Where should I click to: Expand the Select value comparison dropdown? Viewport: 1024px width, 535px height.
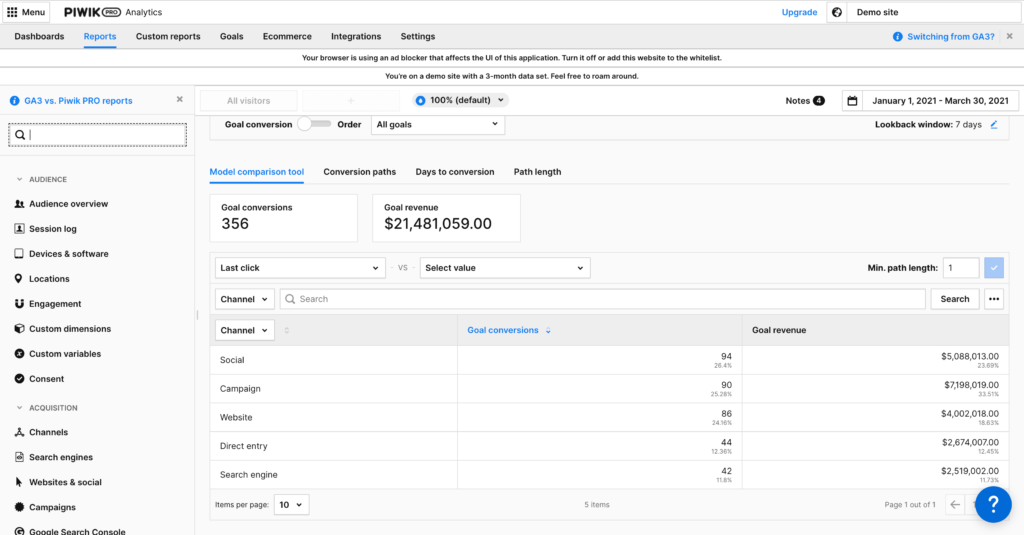coord(505,268)
